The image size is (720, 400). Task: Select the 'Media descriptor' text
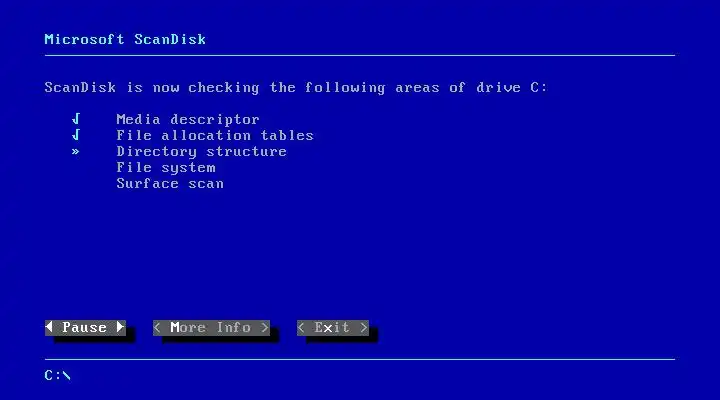[x=188, y=119]
